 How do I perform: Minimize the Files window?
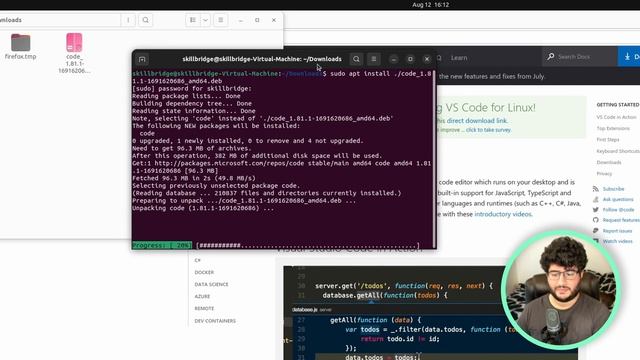(x=241, y=20)
